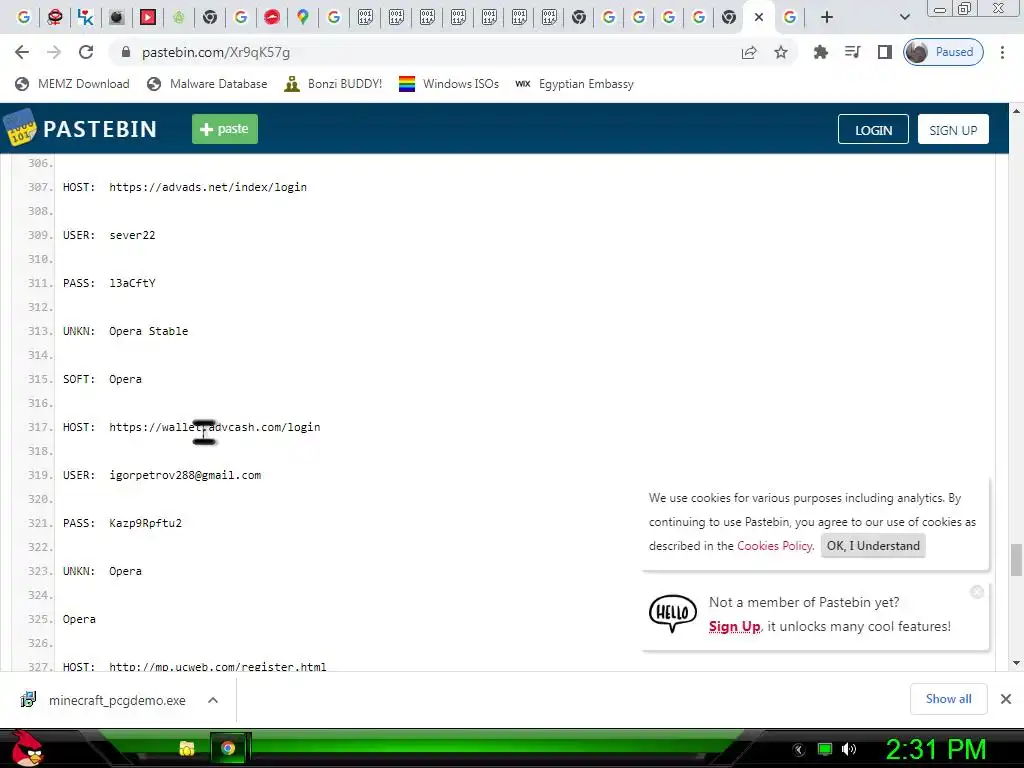Click the address bar URL
The image size is (1024, 768).
[216, 52]
